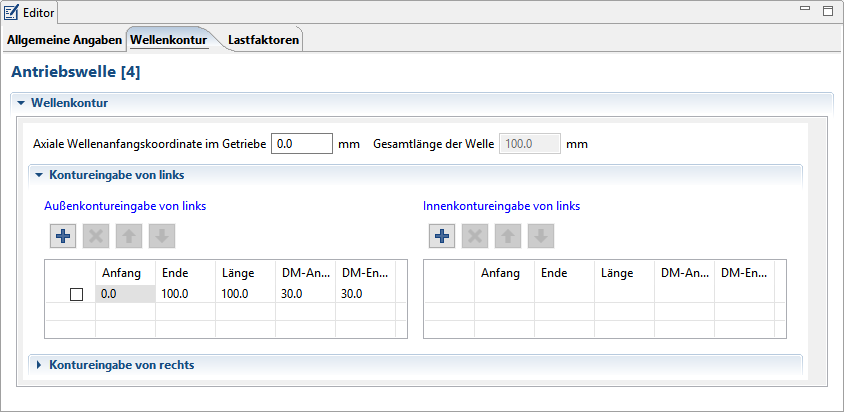Delete row in Innenkontureingabe toolbar

[x=476, y=236]
